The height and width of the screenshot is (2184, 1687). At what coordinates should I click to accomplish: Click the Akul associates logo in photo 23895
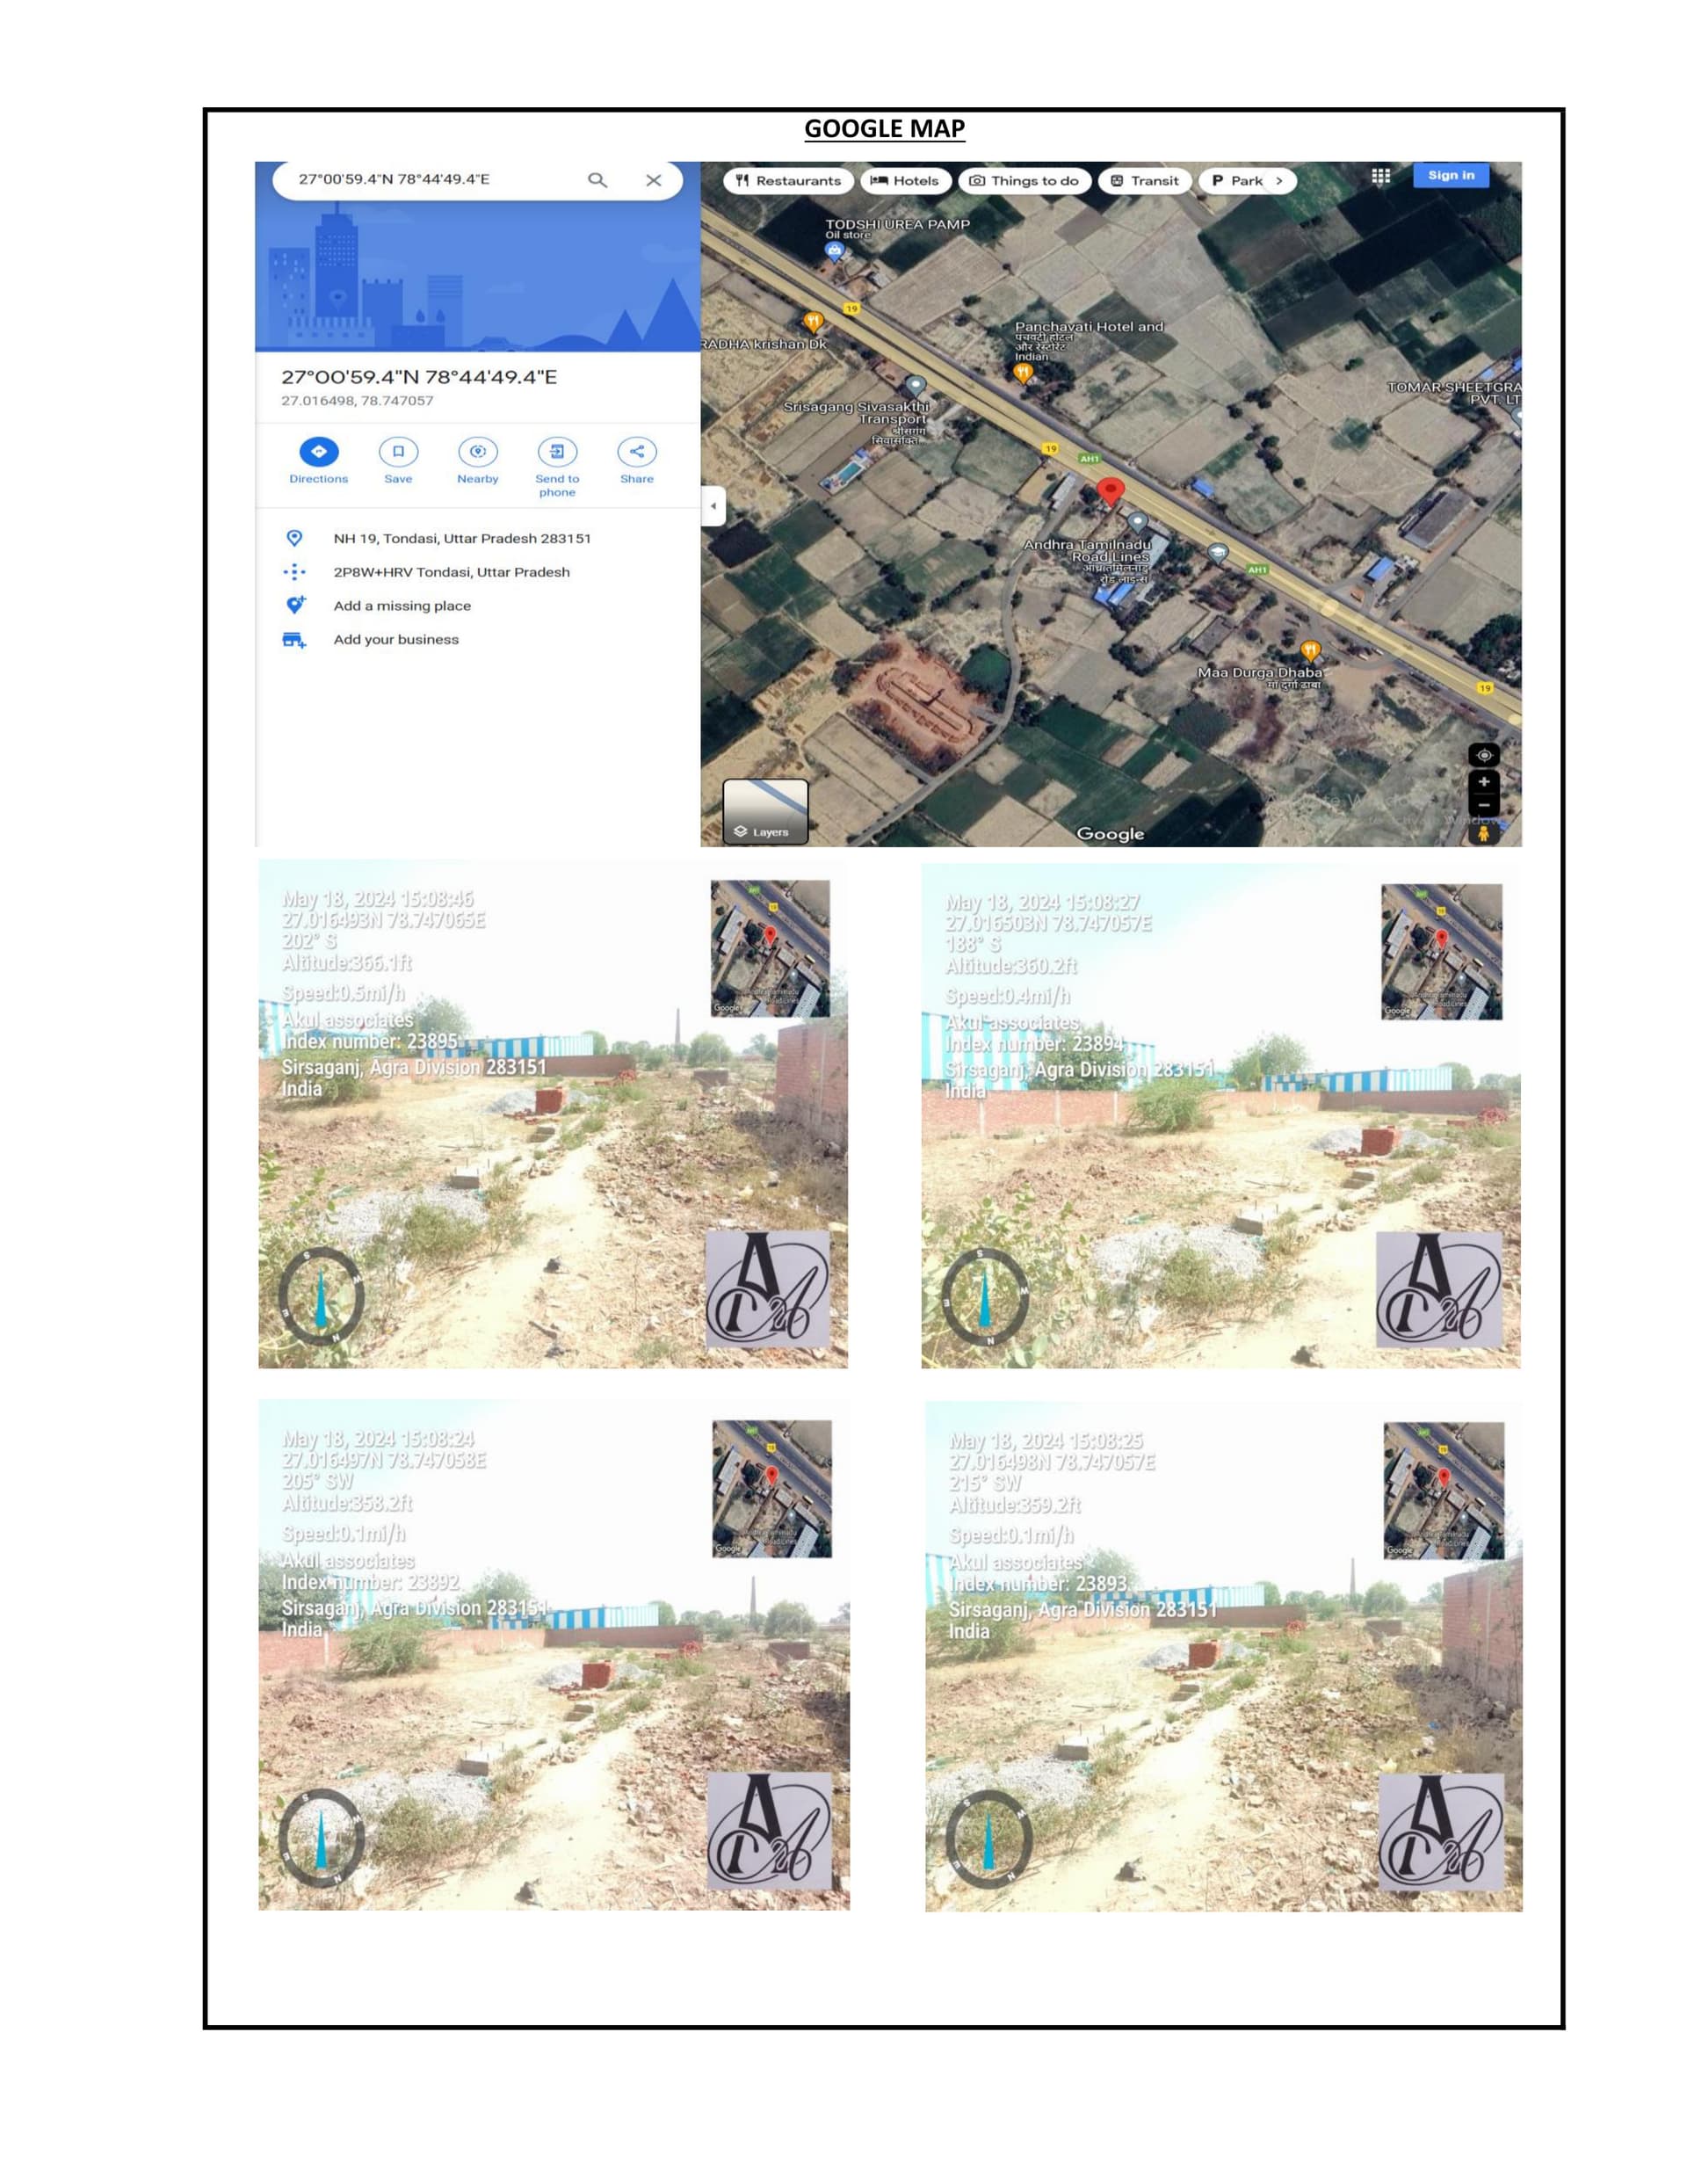coord(768,1290)
